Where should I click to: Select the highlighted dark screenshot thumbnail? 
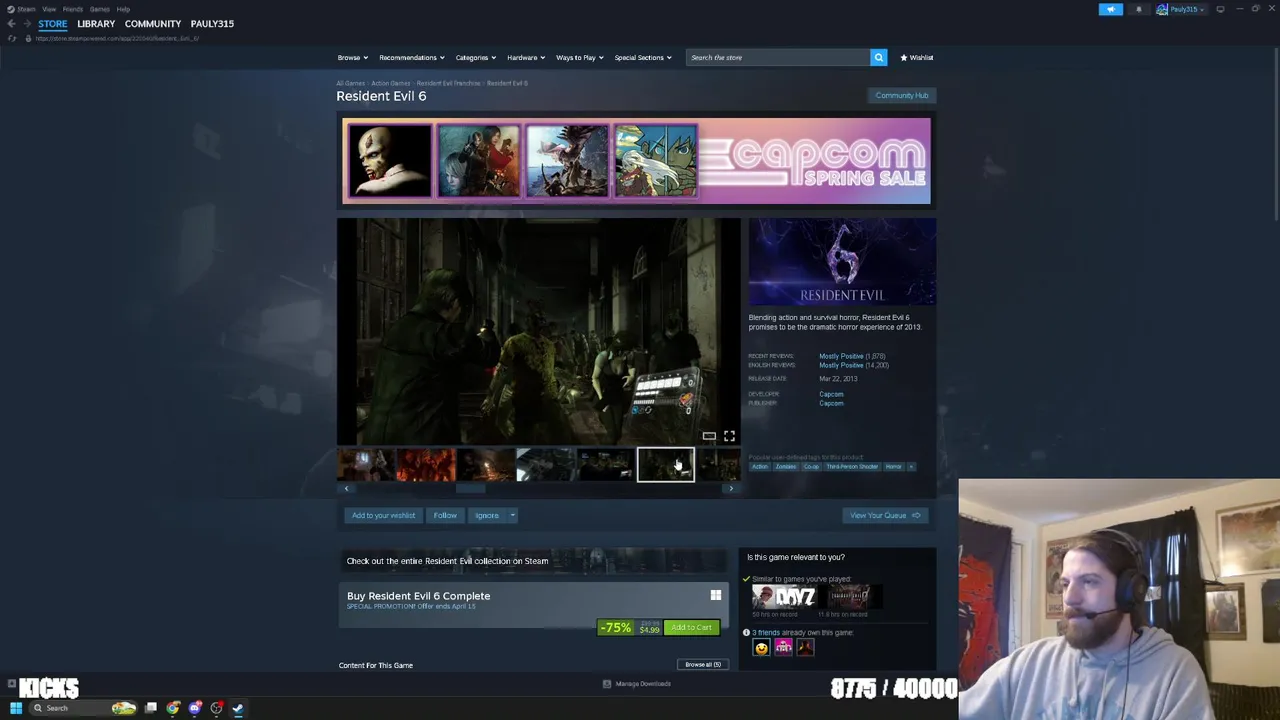pos(666,465)
